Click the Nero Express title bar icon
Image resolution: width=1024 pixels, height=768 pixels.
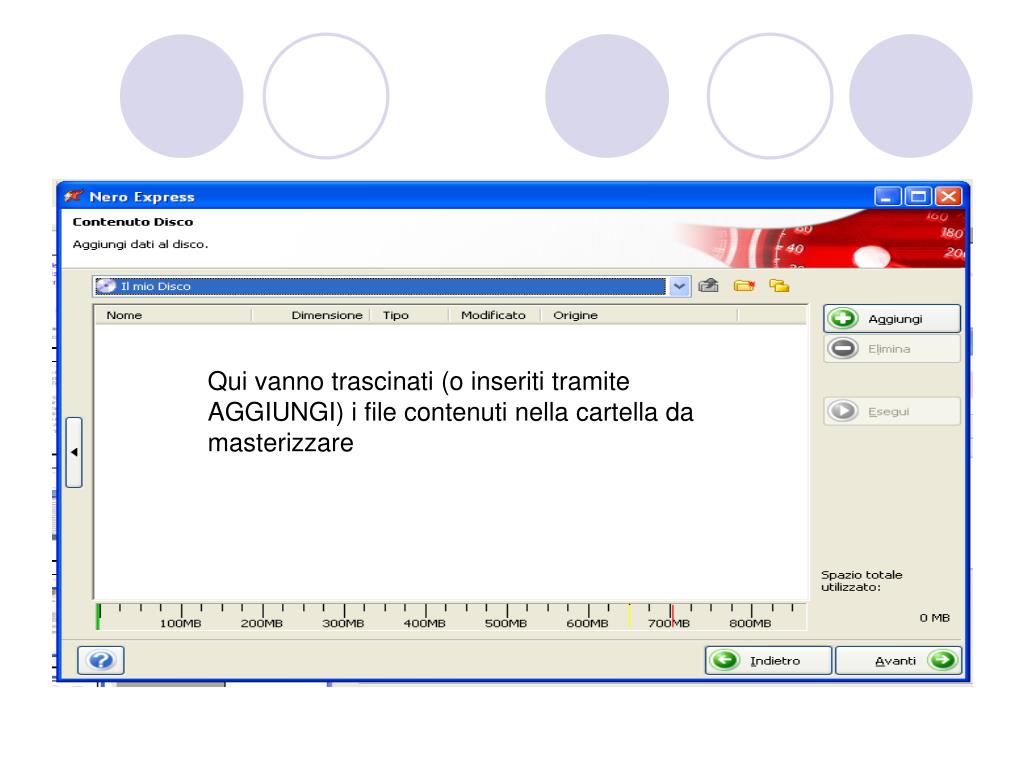click(74, 196)
